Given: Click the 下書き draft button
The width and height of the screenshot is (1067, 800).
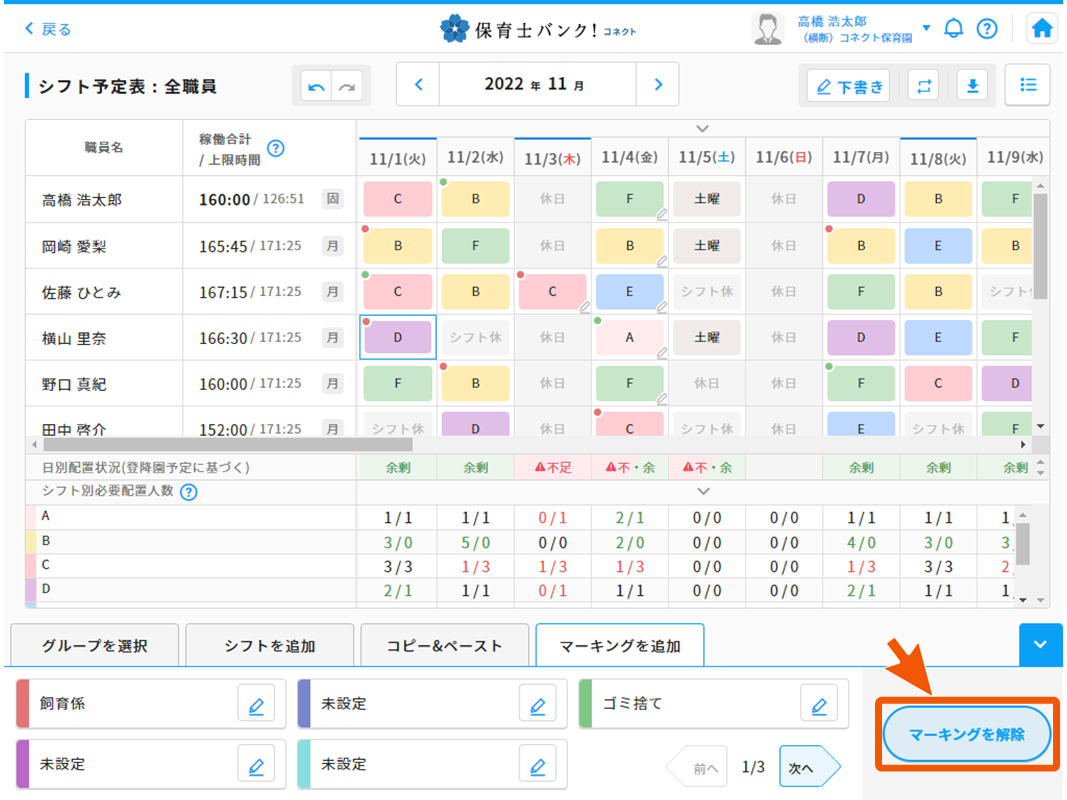Looking at the screenshot, I should coord(849,86).
